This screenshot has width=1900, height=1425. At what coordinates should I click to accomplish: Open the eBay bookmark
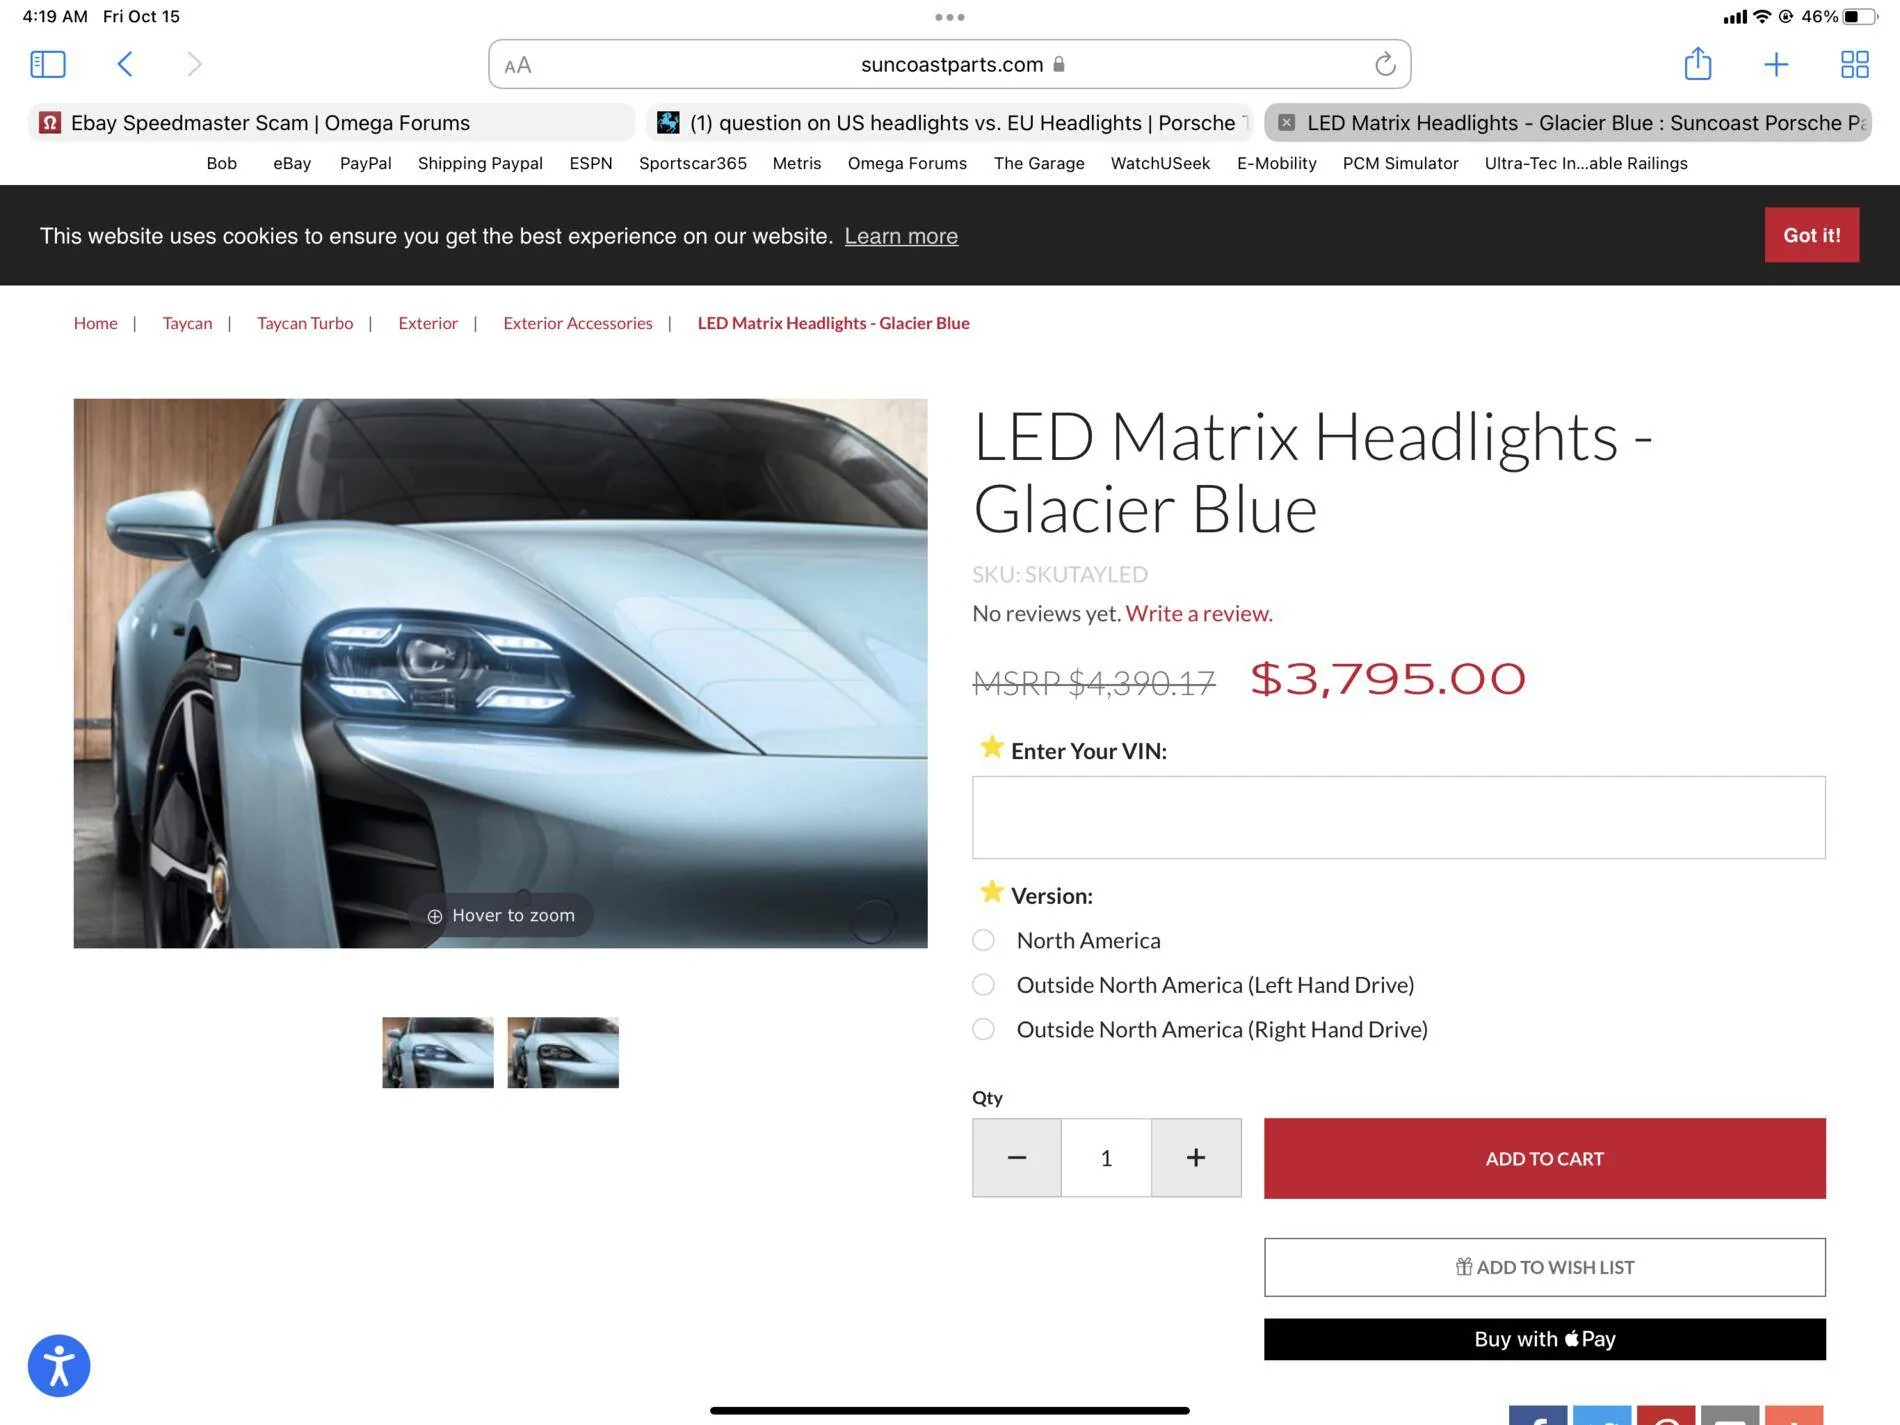[x=292, y=164]
